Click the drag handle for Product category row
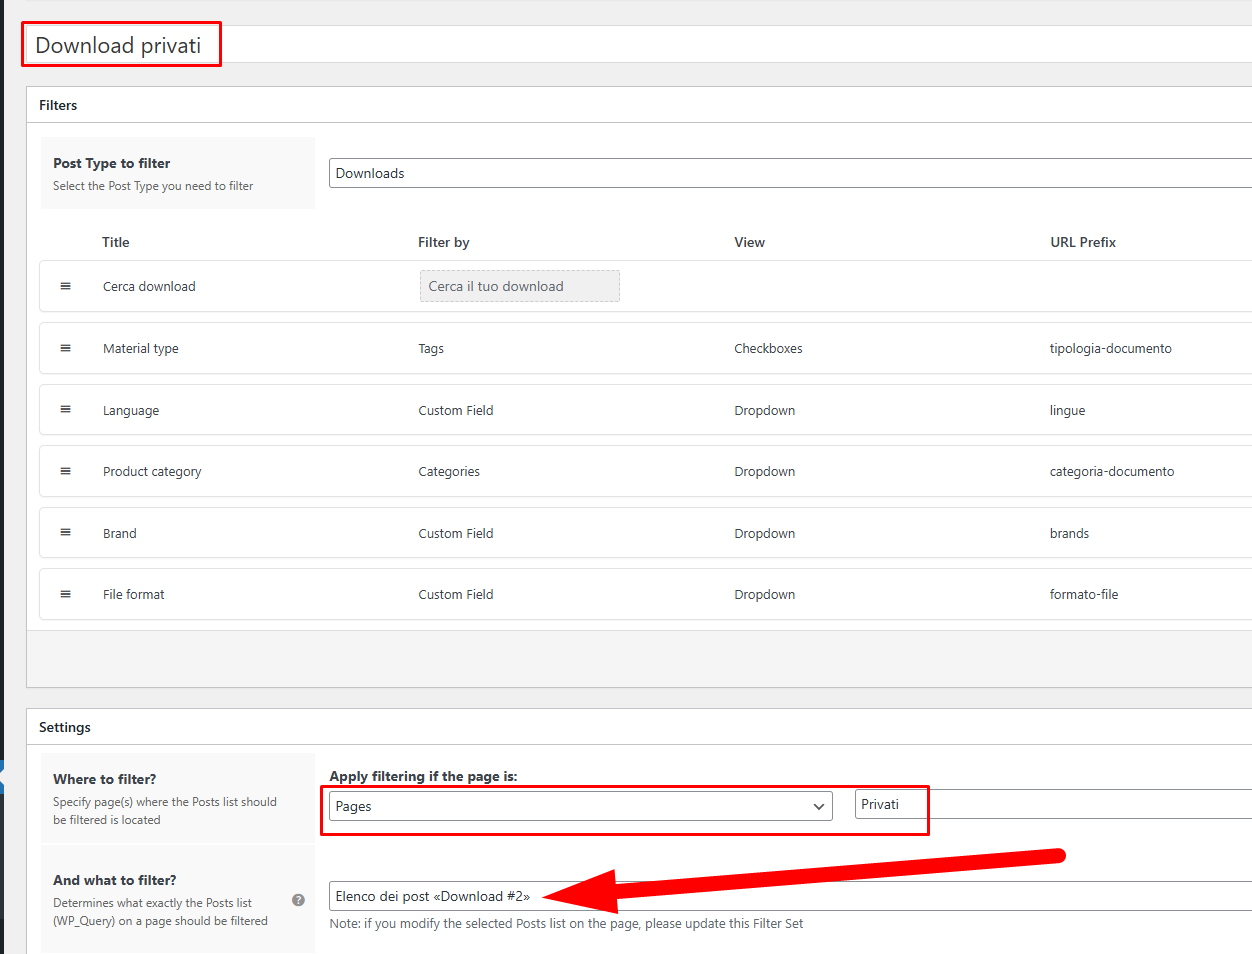The image size is (1252, 954). point(66,471)
